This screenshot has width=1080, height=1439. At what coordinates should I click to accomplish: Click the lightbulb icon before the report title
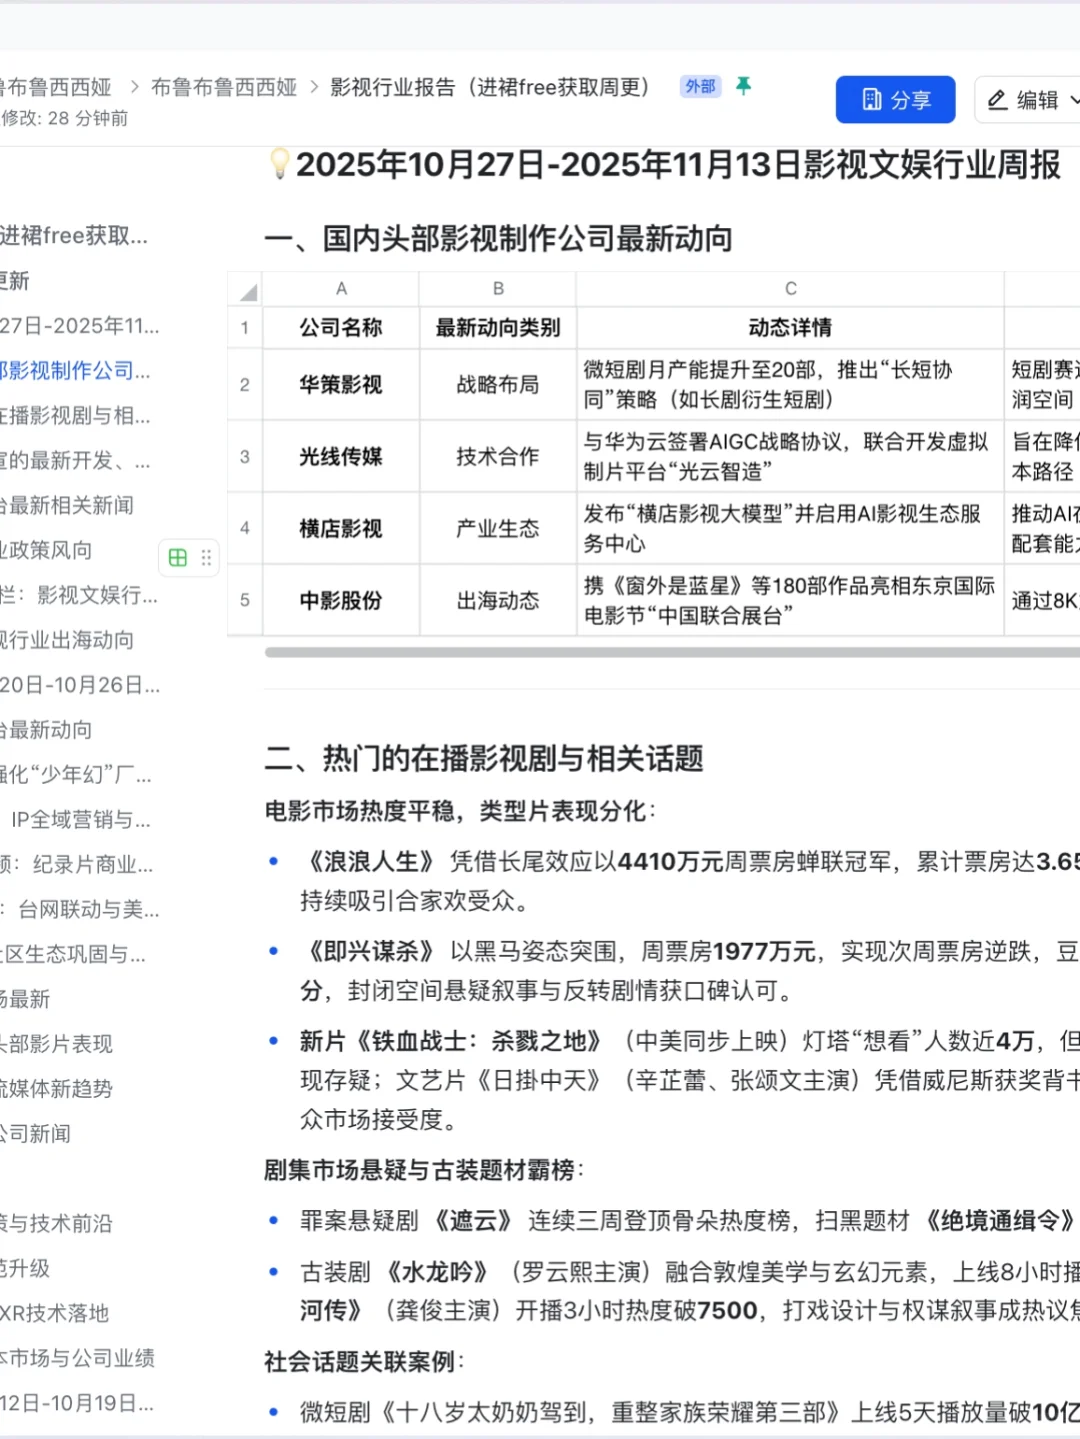click(x=279, y=164)
